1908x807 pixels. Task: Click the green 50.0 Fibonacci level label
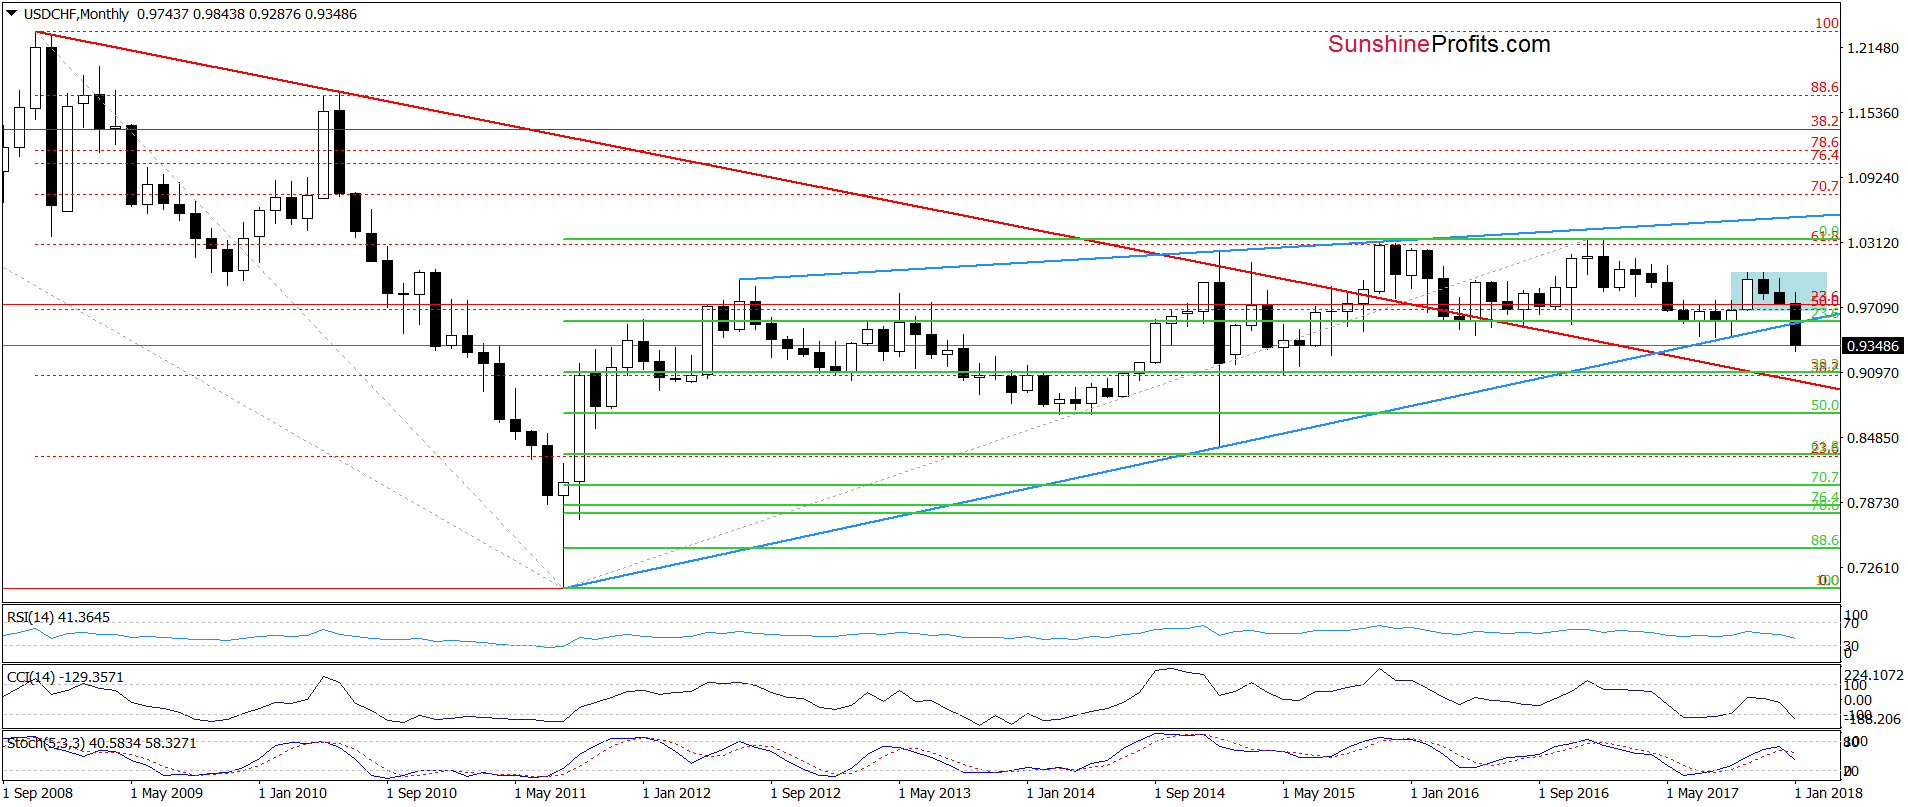[x=1825, y=405]
